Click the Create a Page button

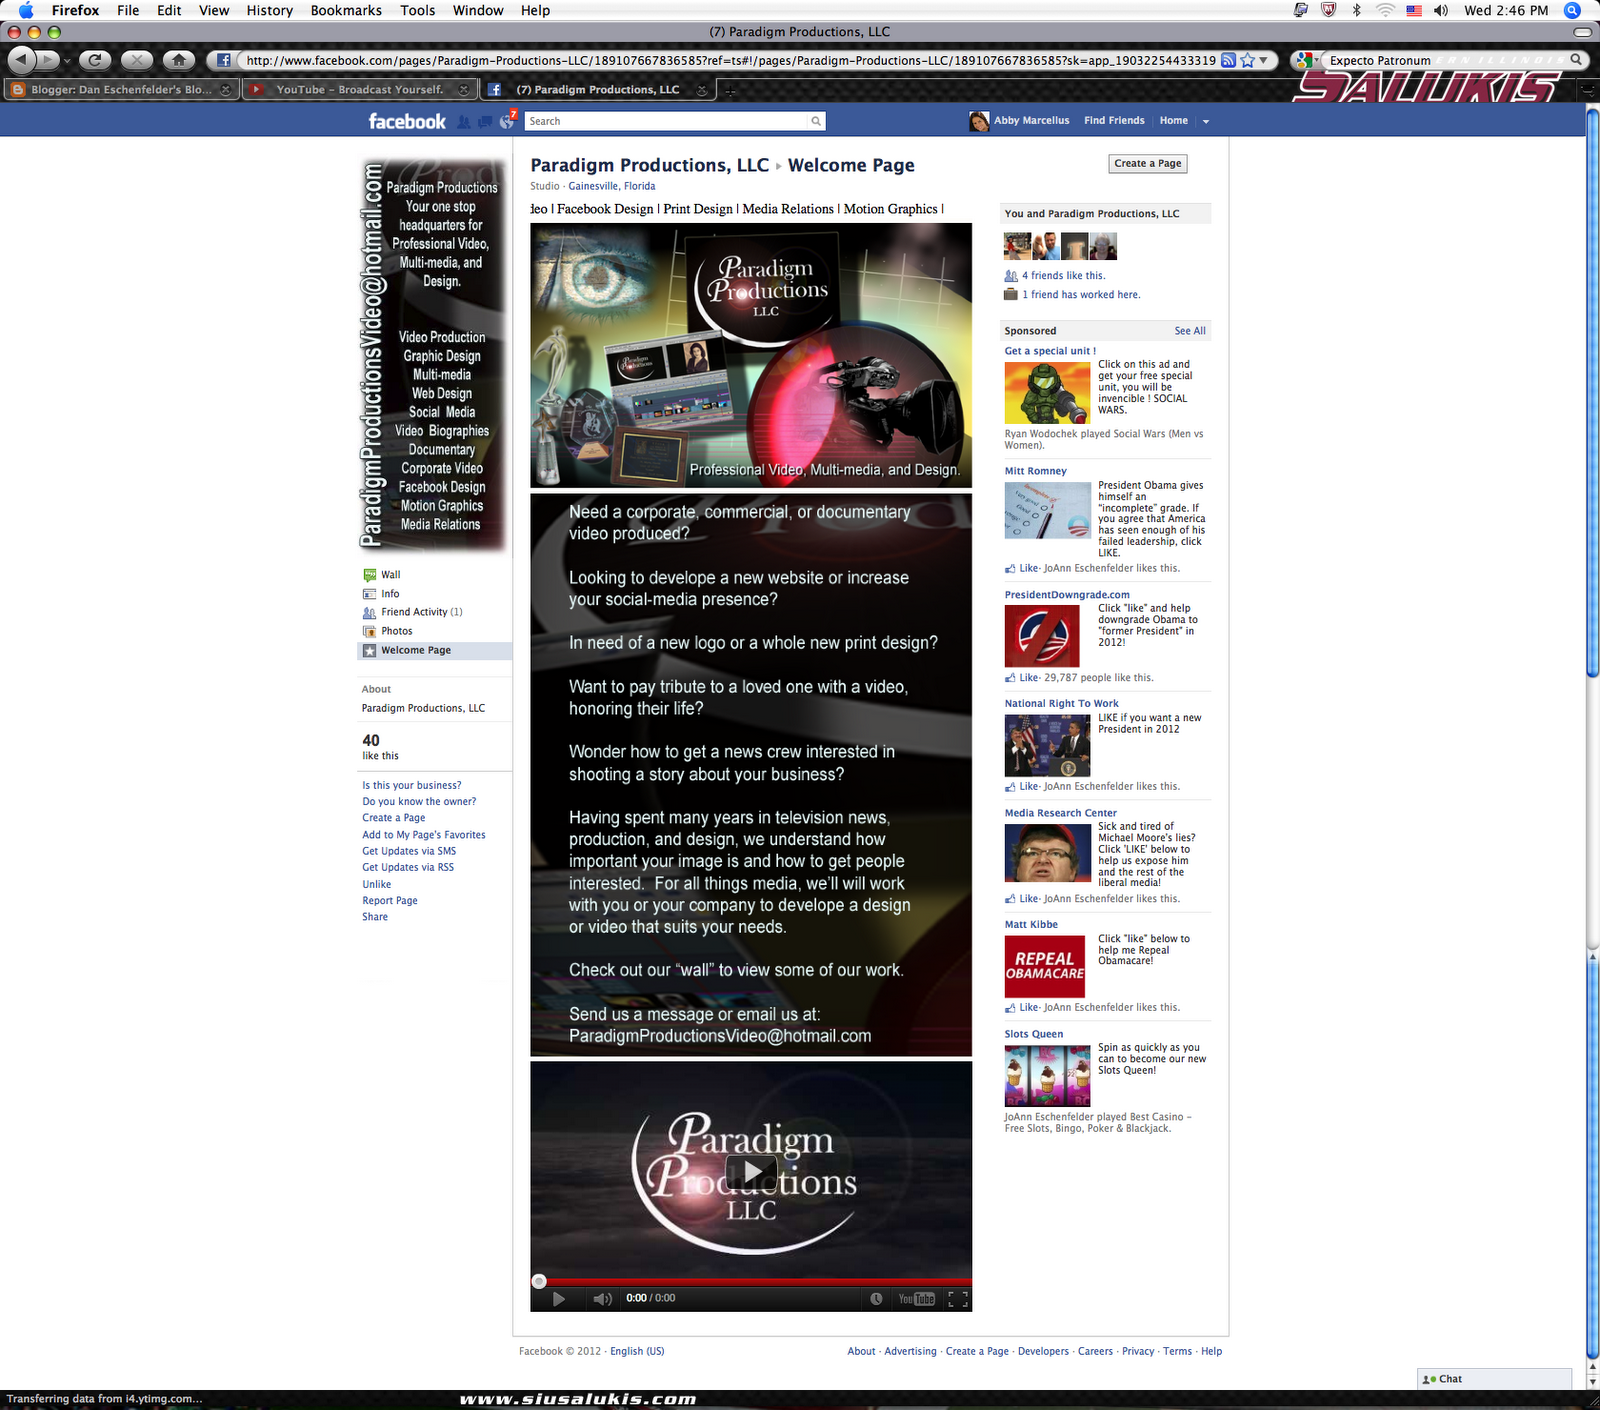pos(1148,163)
